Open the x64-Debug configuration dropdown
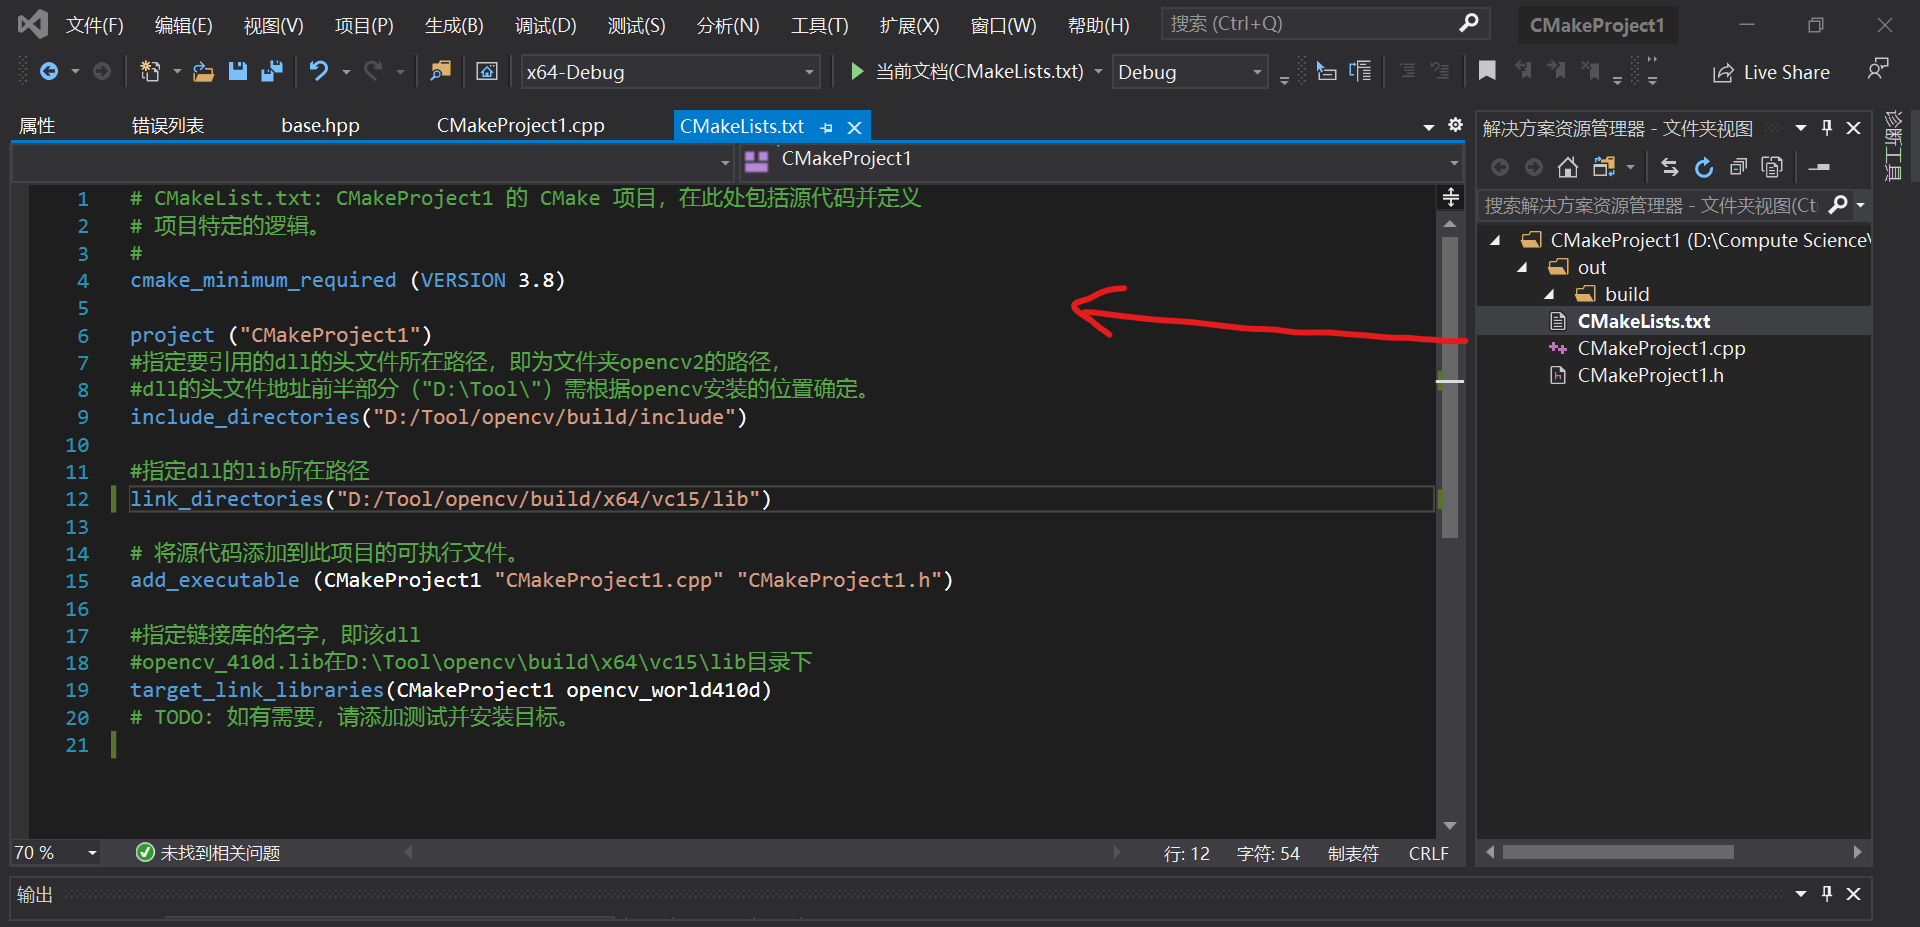The width and height of the screenshot is (1920, 927). tap(809, 71)
